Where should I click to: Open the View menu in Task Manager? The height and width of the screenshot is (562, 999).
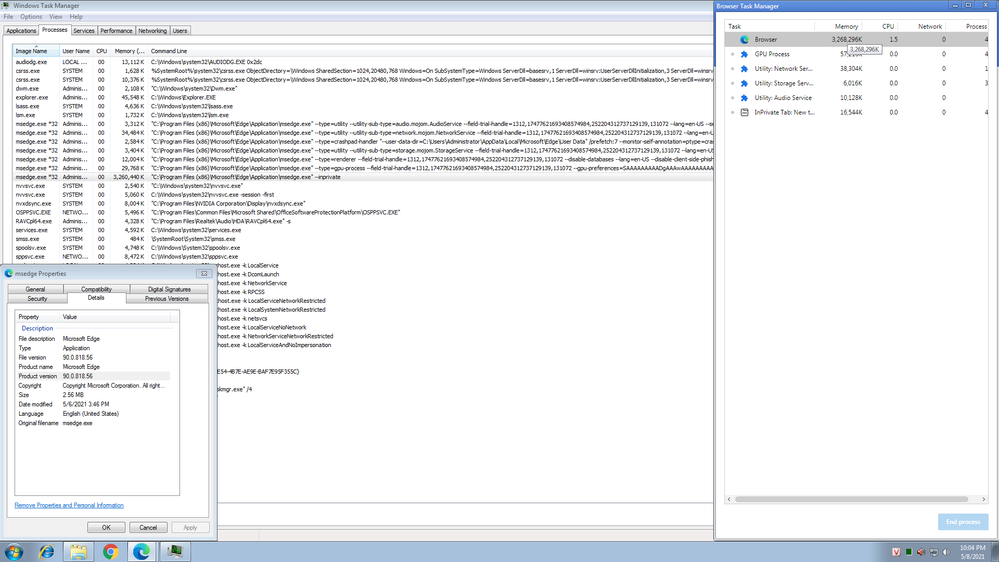pos(56,17)
